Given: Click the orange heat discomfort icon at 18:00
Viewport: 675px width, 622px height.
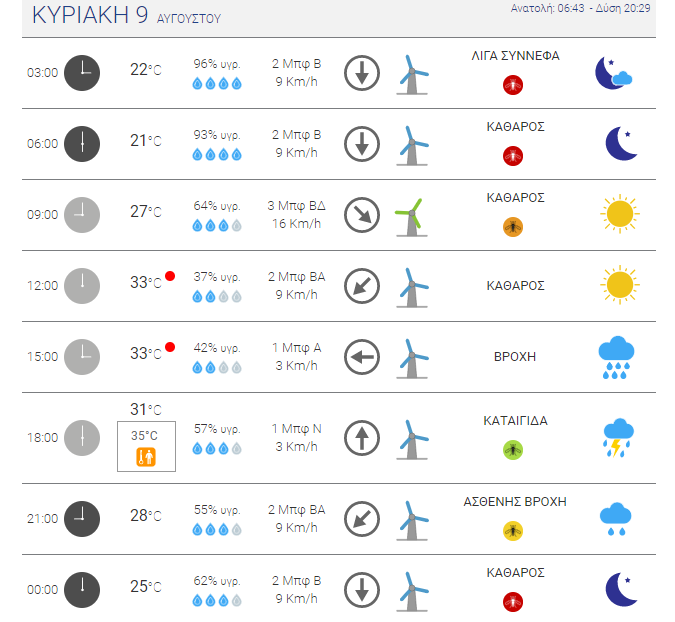Looking at the screenshot, I should [x=146, y=457].
